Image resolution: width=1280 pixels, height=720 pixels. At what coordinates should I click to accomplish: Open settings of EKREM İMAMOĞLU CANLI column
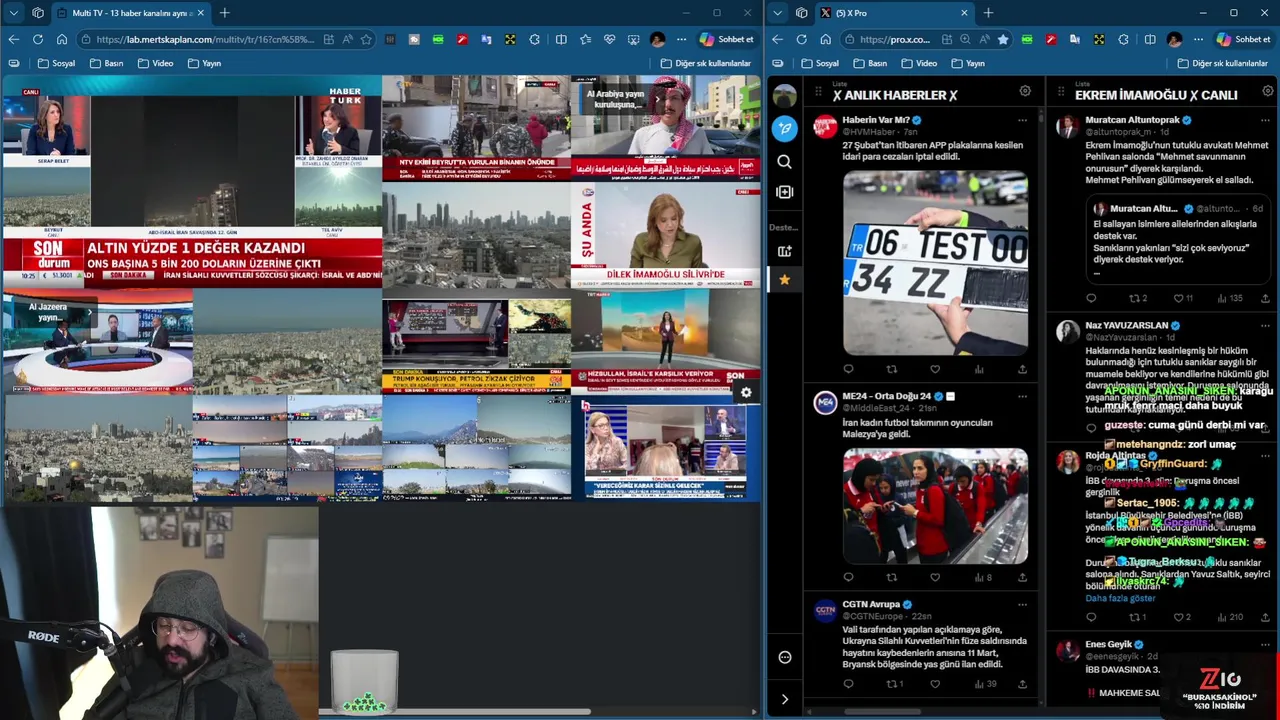(1268, 91)
